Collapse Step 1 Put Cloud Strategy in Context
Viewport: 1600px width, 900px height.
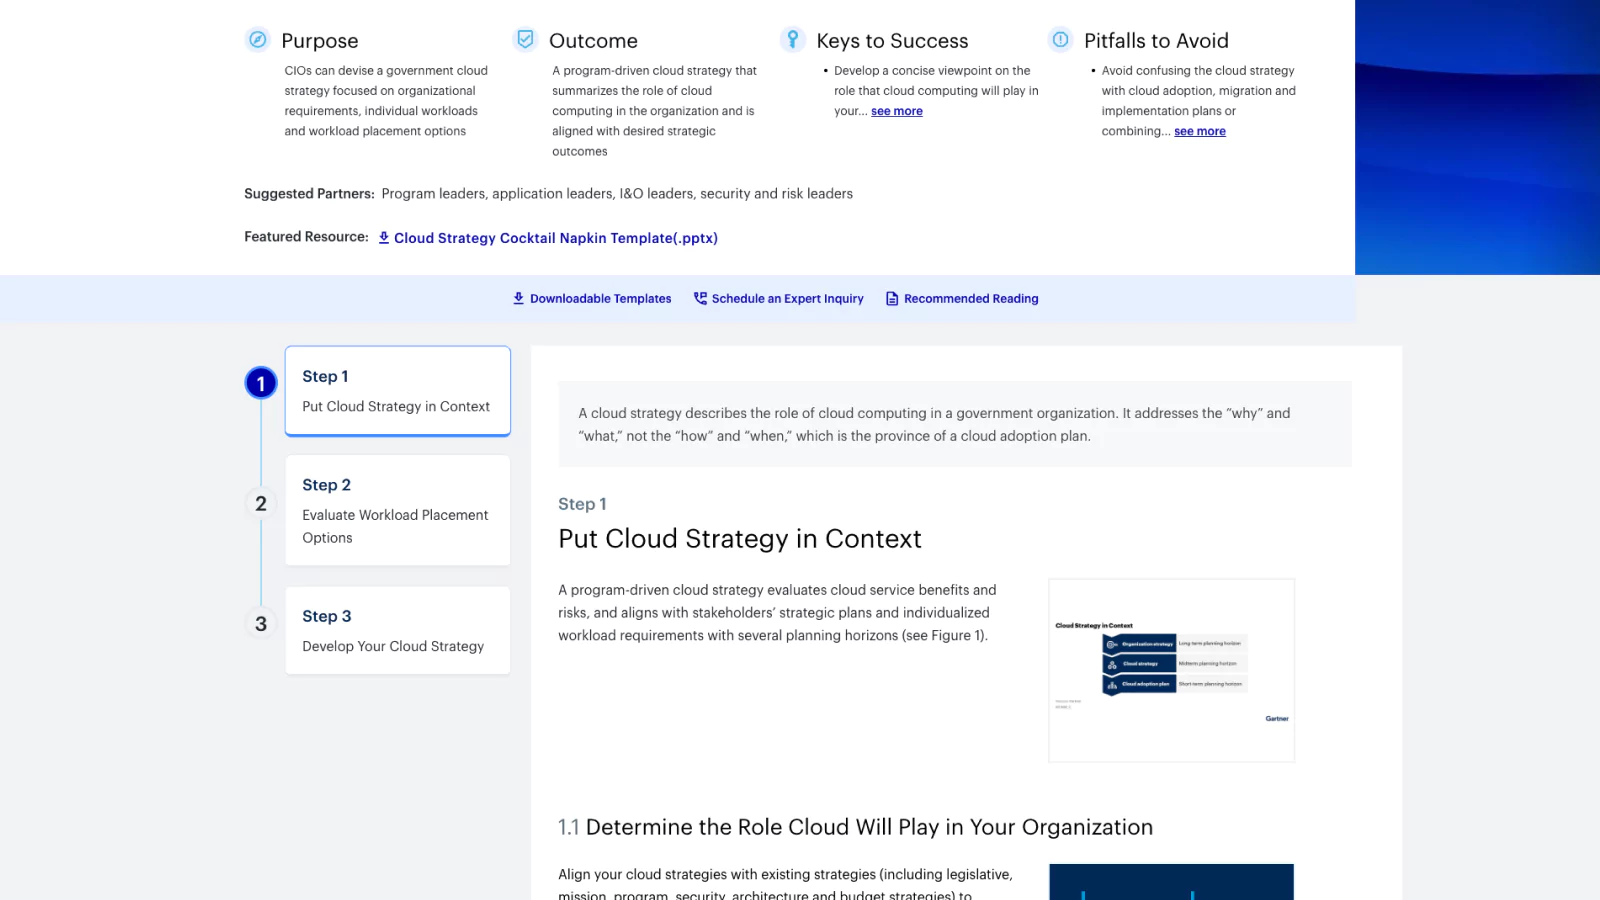[x=397, y=390]
